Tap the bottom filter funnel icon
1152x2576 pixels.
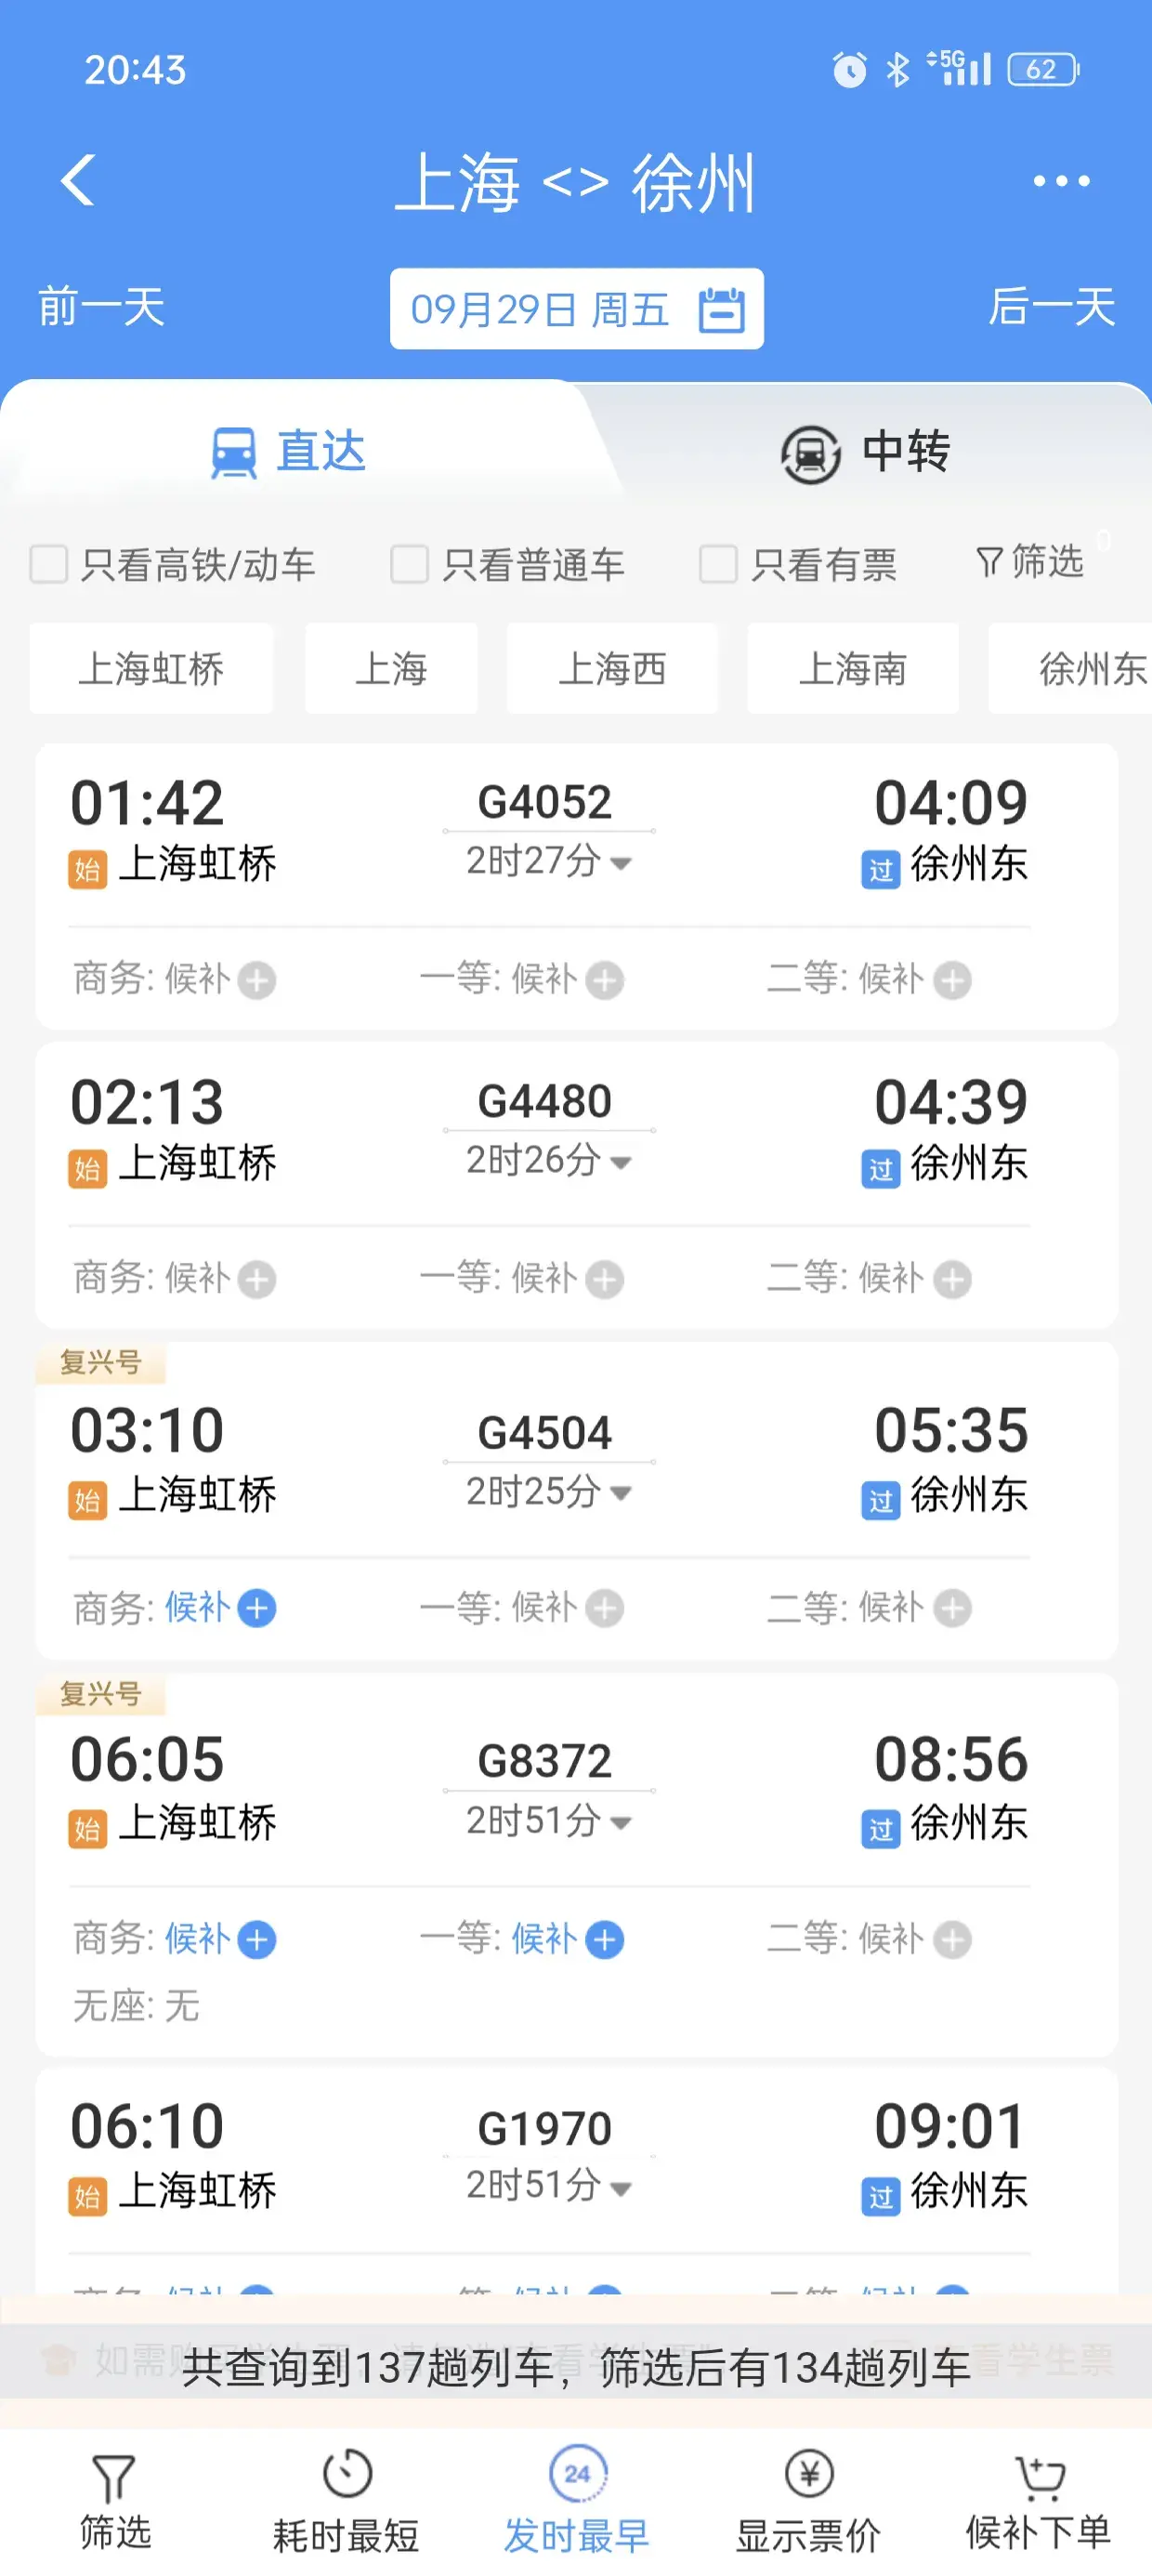(x=114, y=2479)
